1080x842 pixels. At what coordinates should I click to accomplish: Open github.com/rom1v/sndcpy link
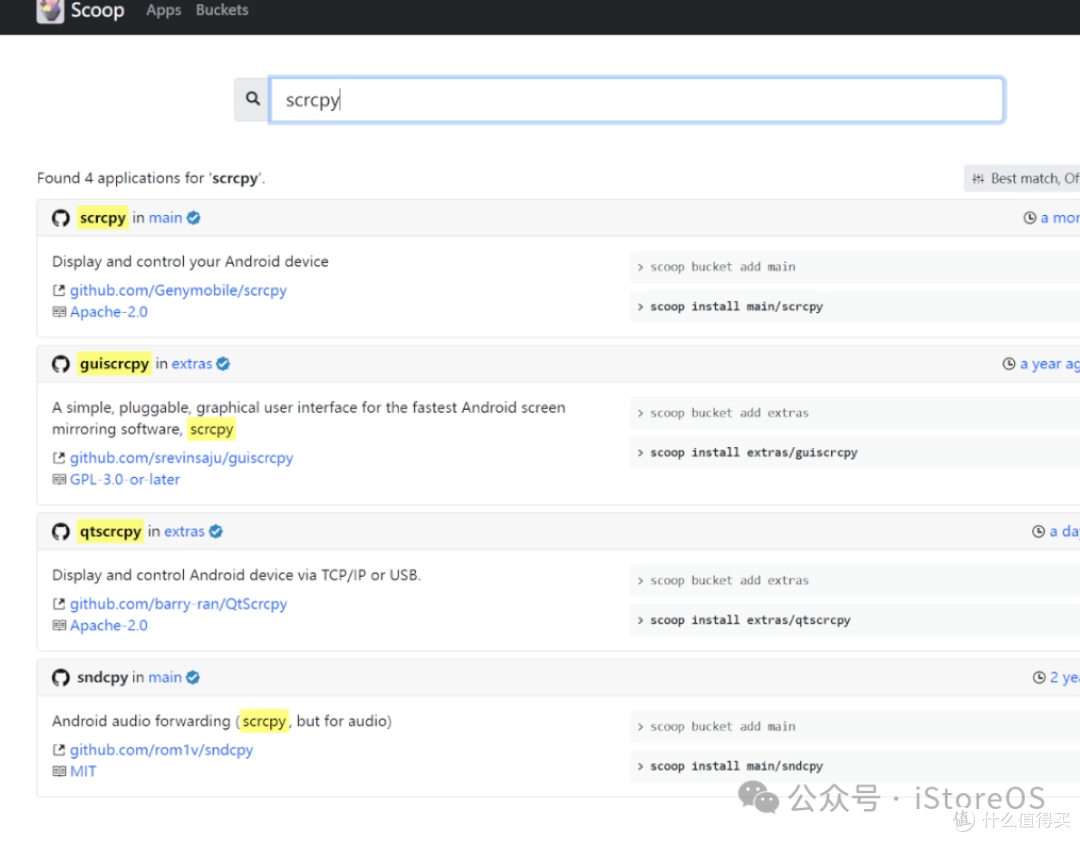pos(161,750)
